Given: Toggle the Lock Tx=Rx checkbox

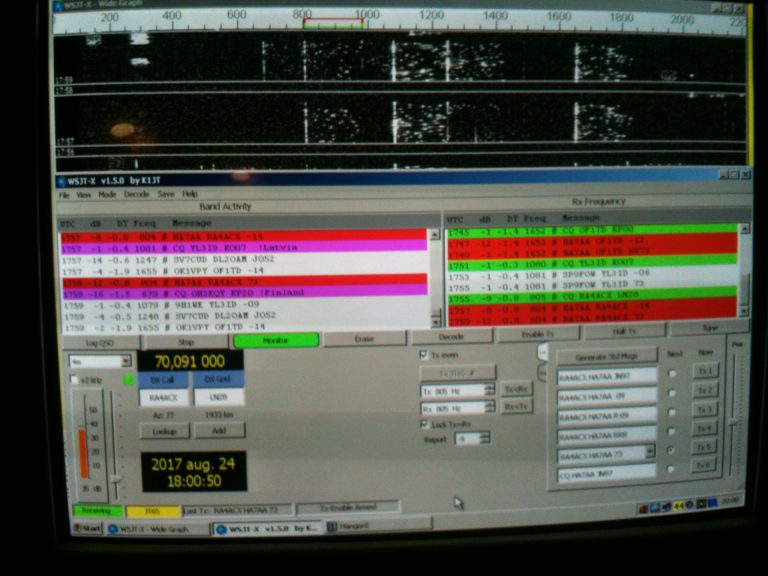Looking at the screenshot, I should 423,424.
